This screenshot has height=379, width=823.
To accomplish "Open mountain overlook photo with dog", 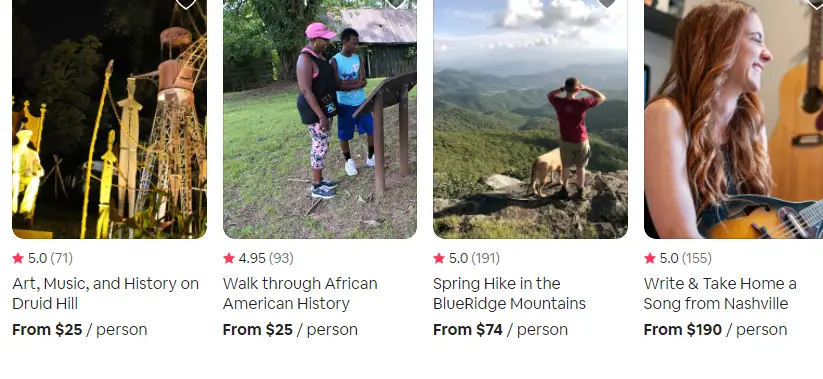I will click(530, 119).
